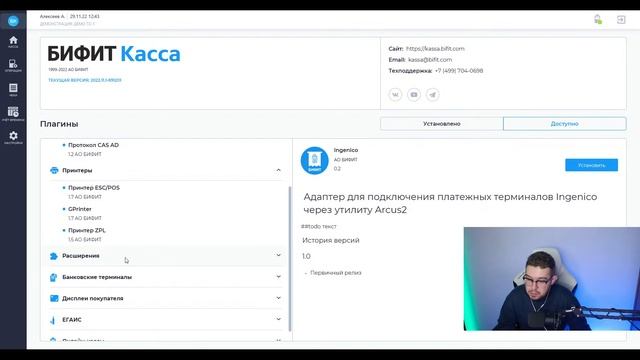The width and height of the screenshot is (640, 360).
Task: Click the Текущая версия link
Action: click(85, 80)
